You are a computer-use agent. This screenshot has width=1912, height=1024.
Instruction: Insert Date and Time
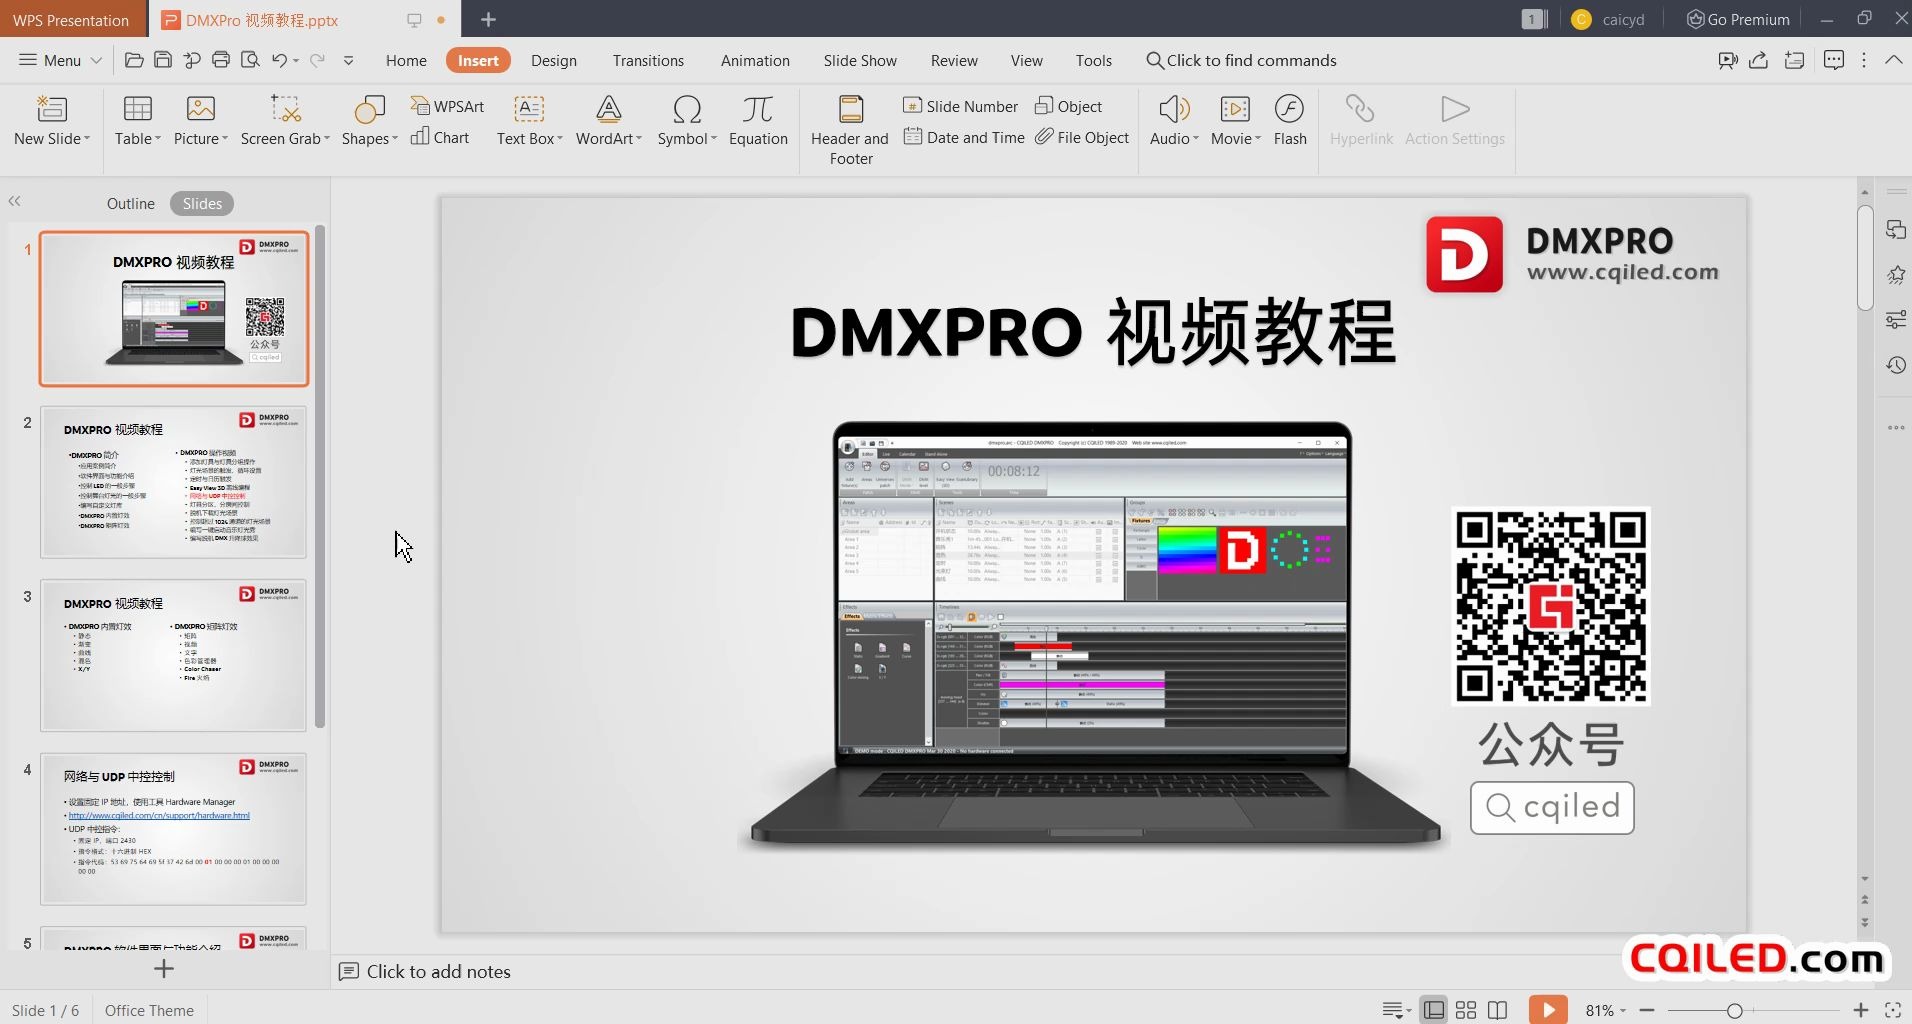pyautogui.click(x=964, y=137)
